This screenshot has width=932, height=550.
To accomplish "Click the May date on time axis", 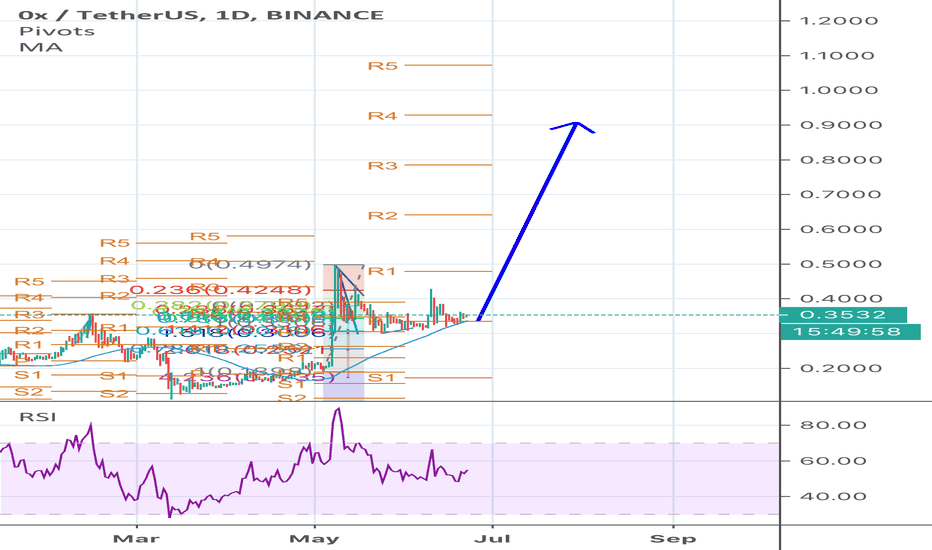I will (x=314, y=539).
